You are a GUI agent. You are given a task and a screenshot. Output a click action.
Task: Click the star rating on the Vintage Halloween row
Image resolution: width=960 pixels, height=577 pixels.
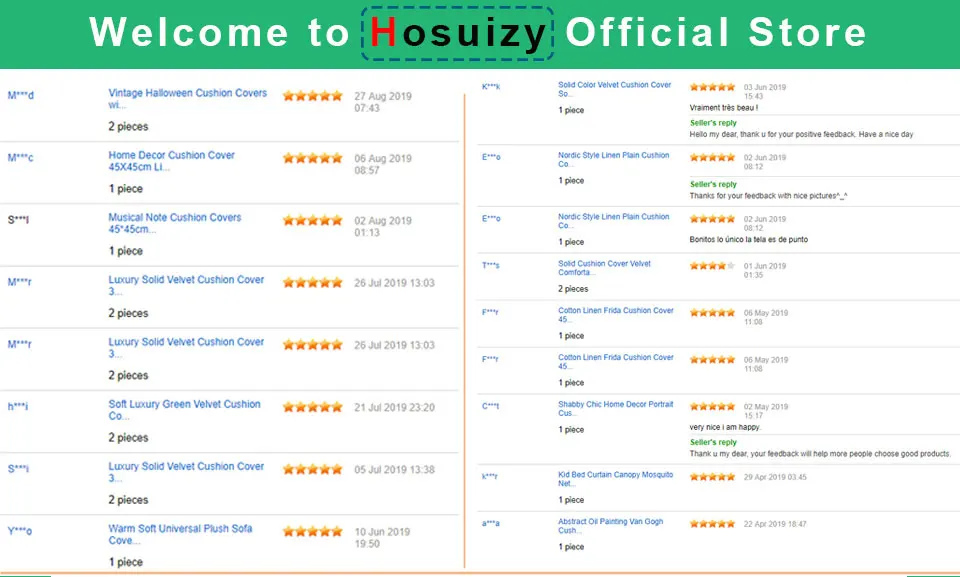point(312,96)
